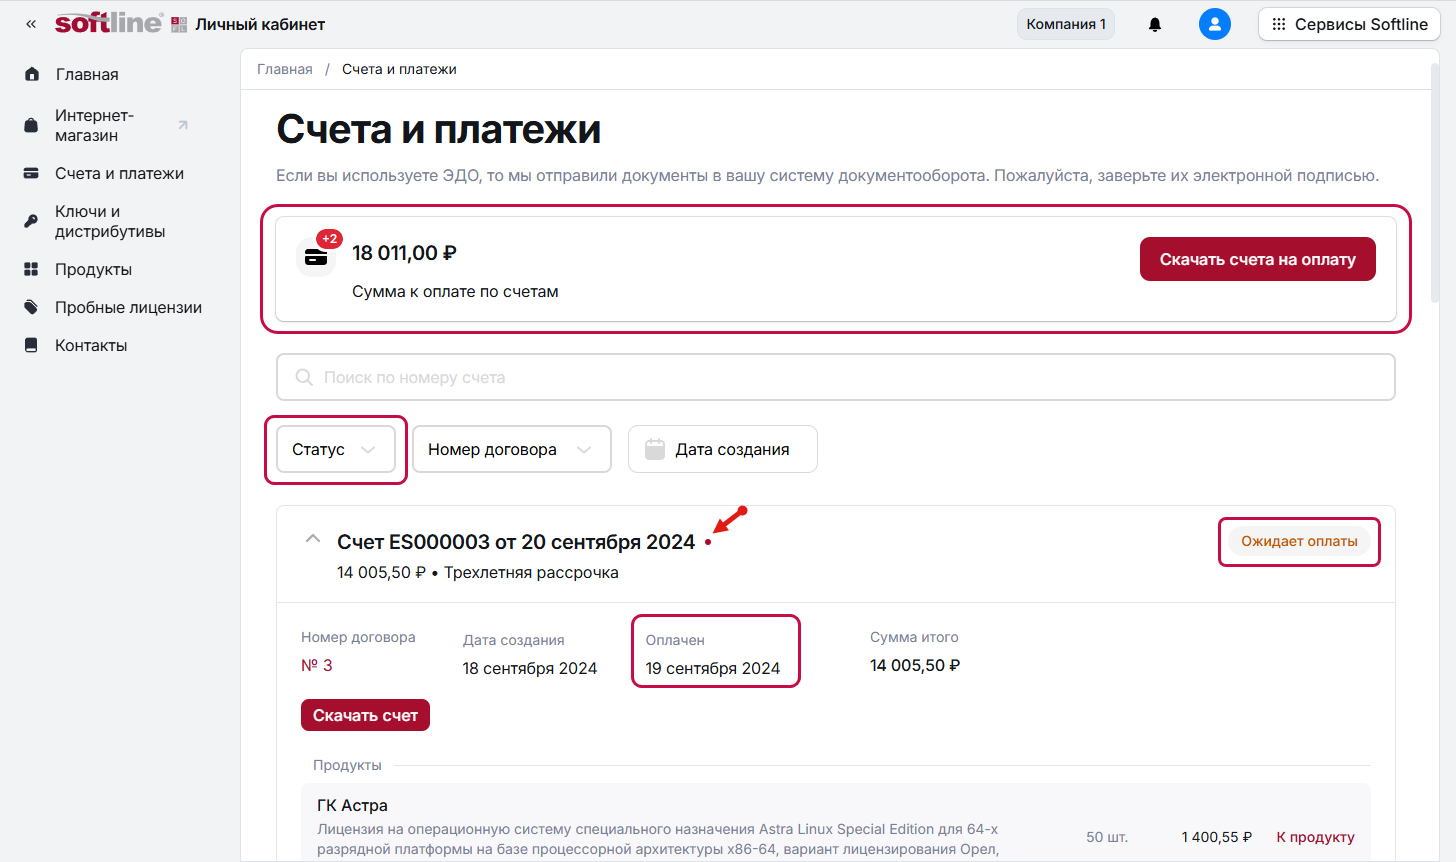The width and height of the screenshot is (1456, 862).
Task: Collapse invoice ES000003 with chevron
Action: [313, 539]
